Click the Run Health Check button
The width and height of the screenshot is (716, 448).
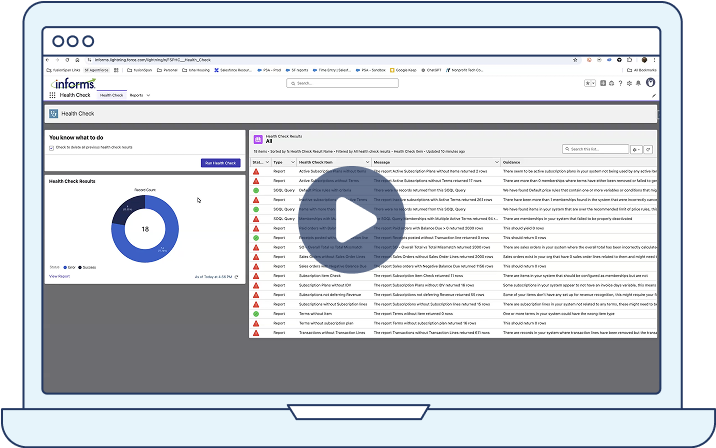click(x=221, y=163)
